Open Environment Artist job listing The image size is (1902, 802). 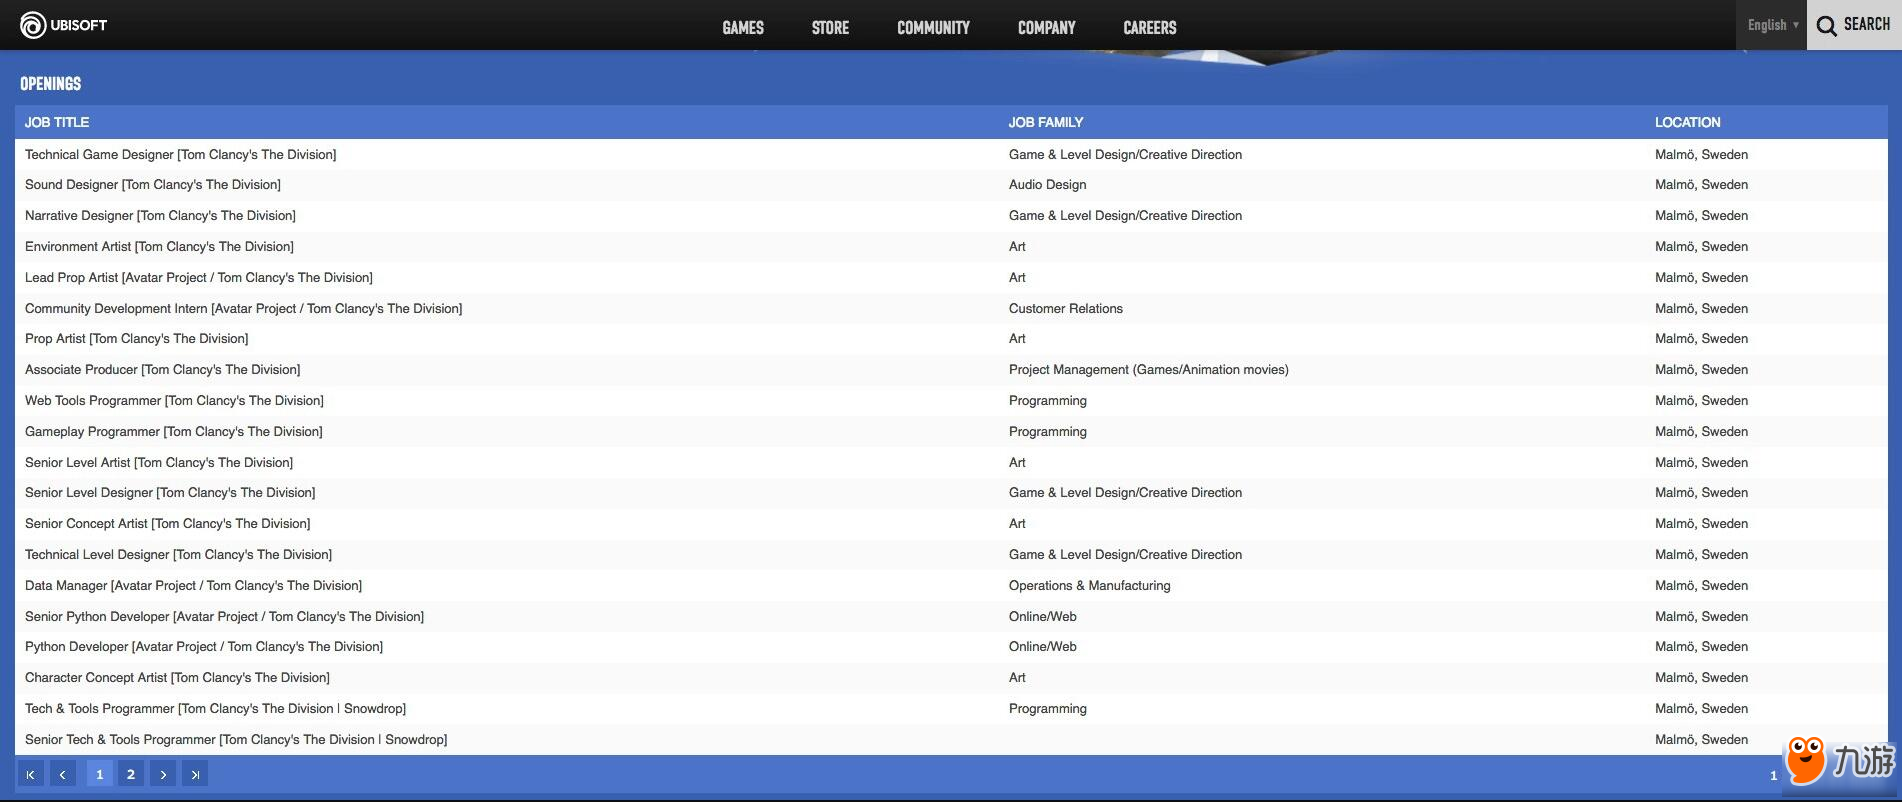[159, 246]
